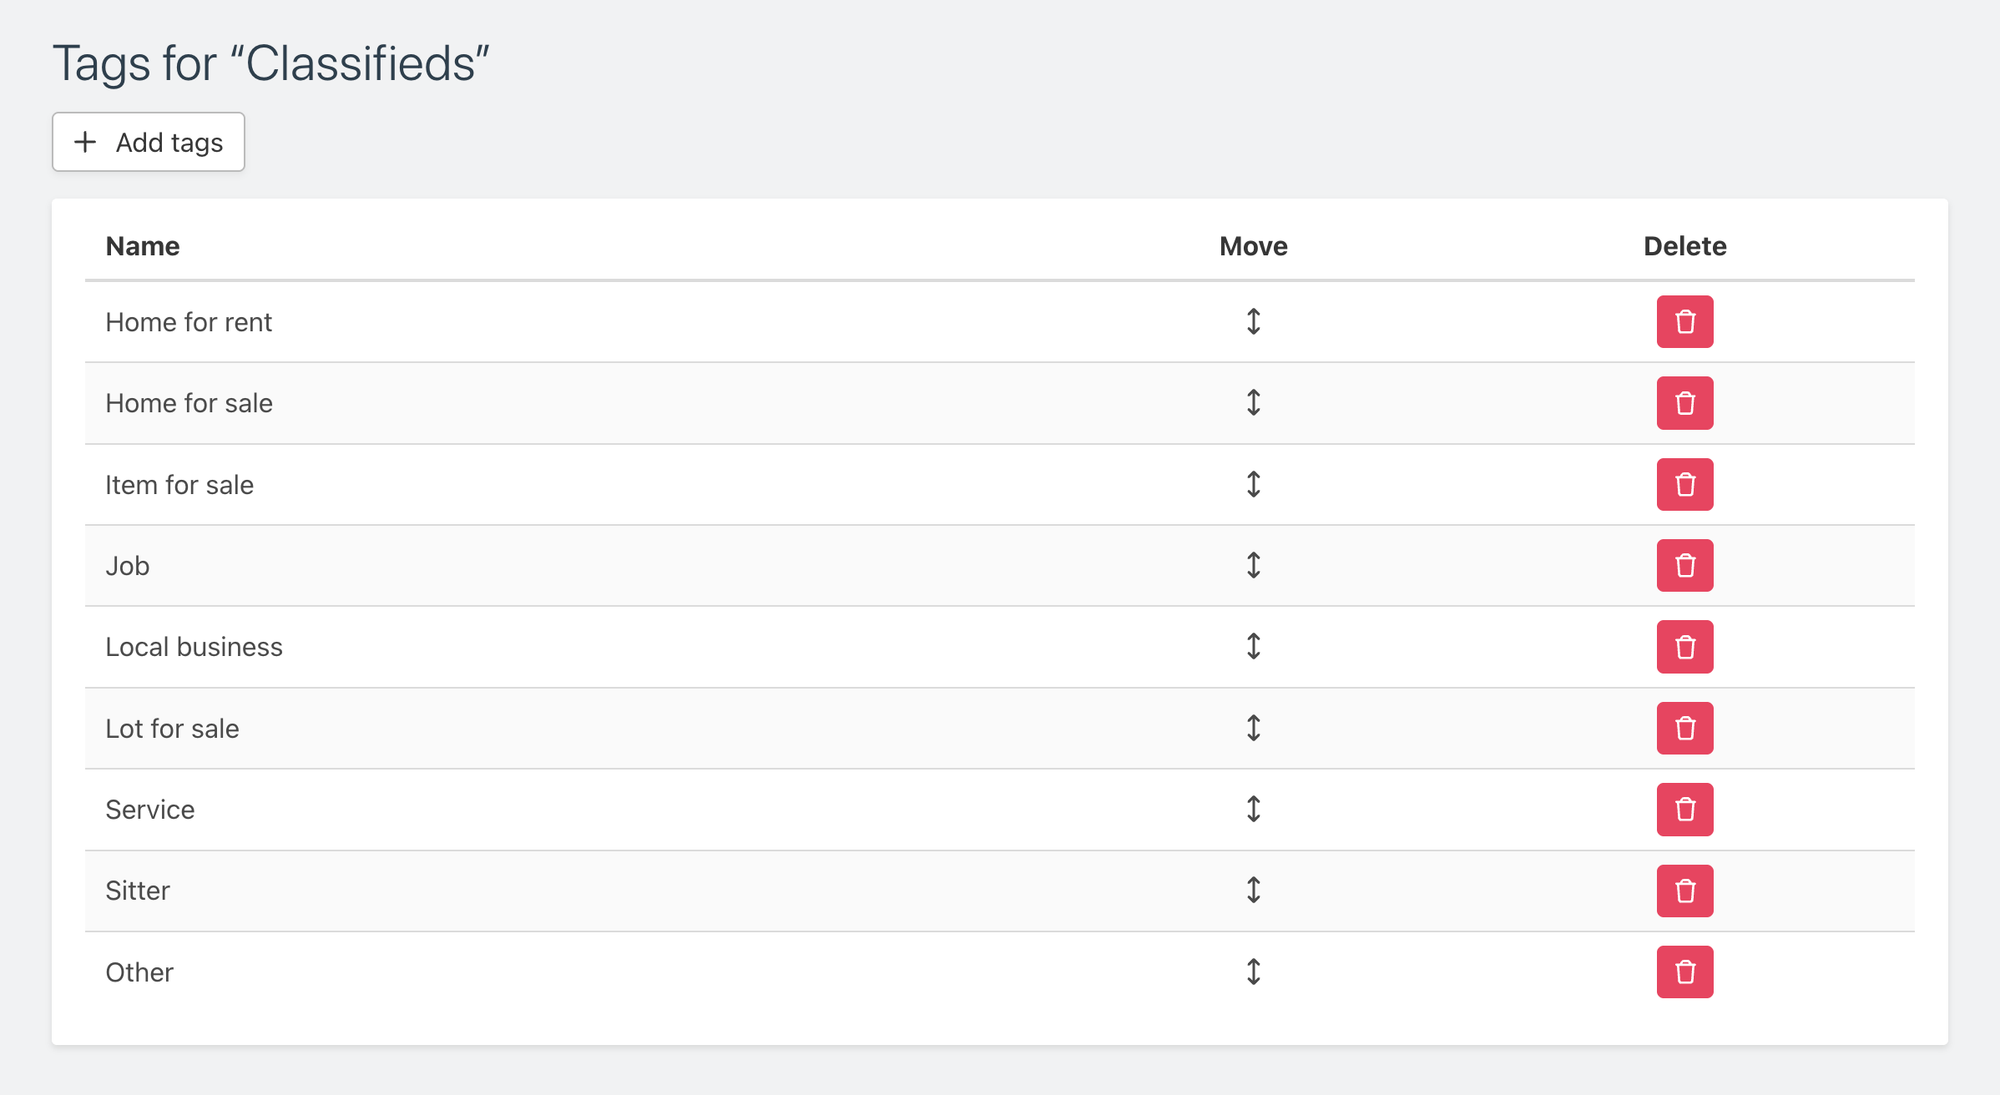
Task: Click the move icon for "Other"
Action: (x=1253, y=972)
